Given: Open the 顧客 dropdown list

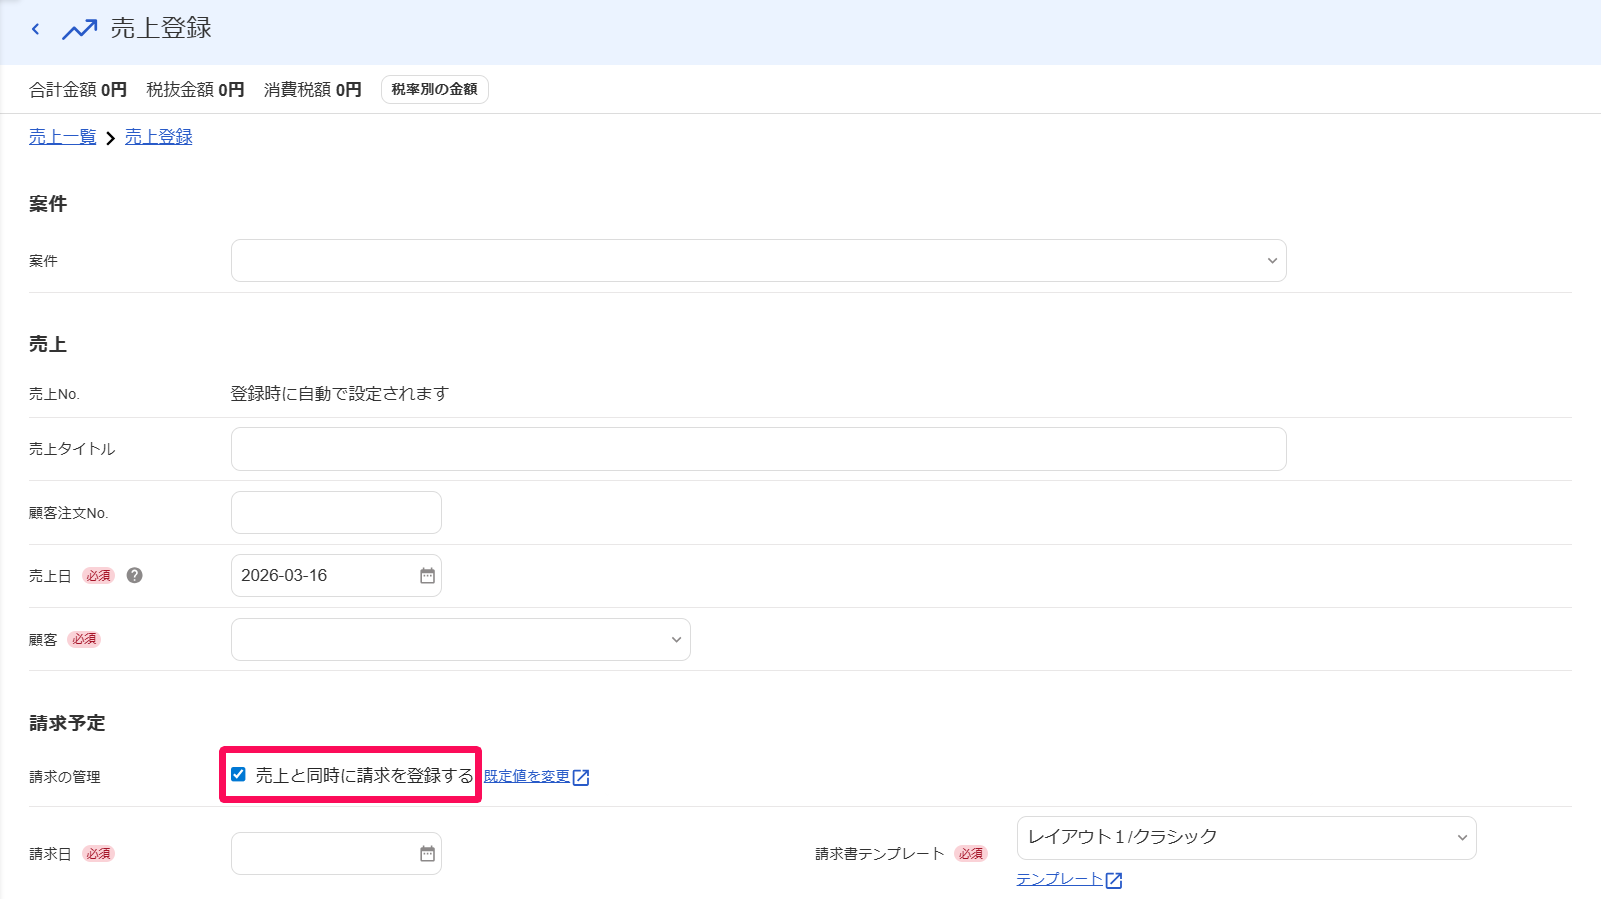Looking at the screenshot, I should pyautogui.click(x=461, y=640).
